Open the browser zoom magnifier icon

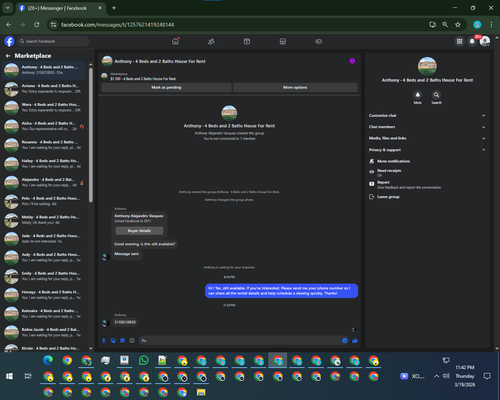point(445,25)
